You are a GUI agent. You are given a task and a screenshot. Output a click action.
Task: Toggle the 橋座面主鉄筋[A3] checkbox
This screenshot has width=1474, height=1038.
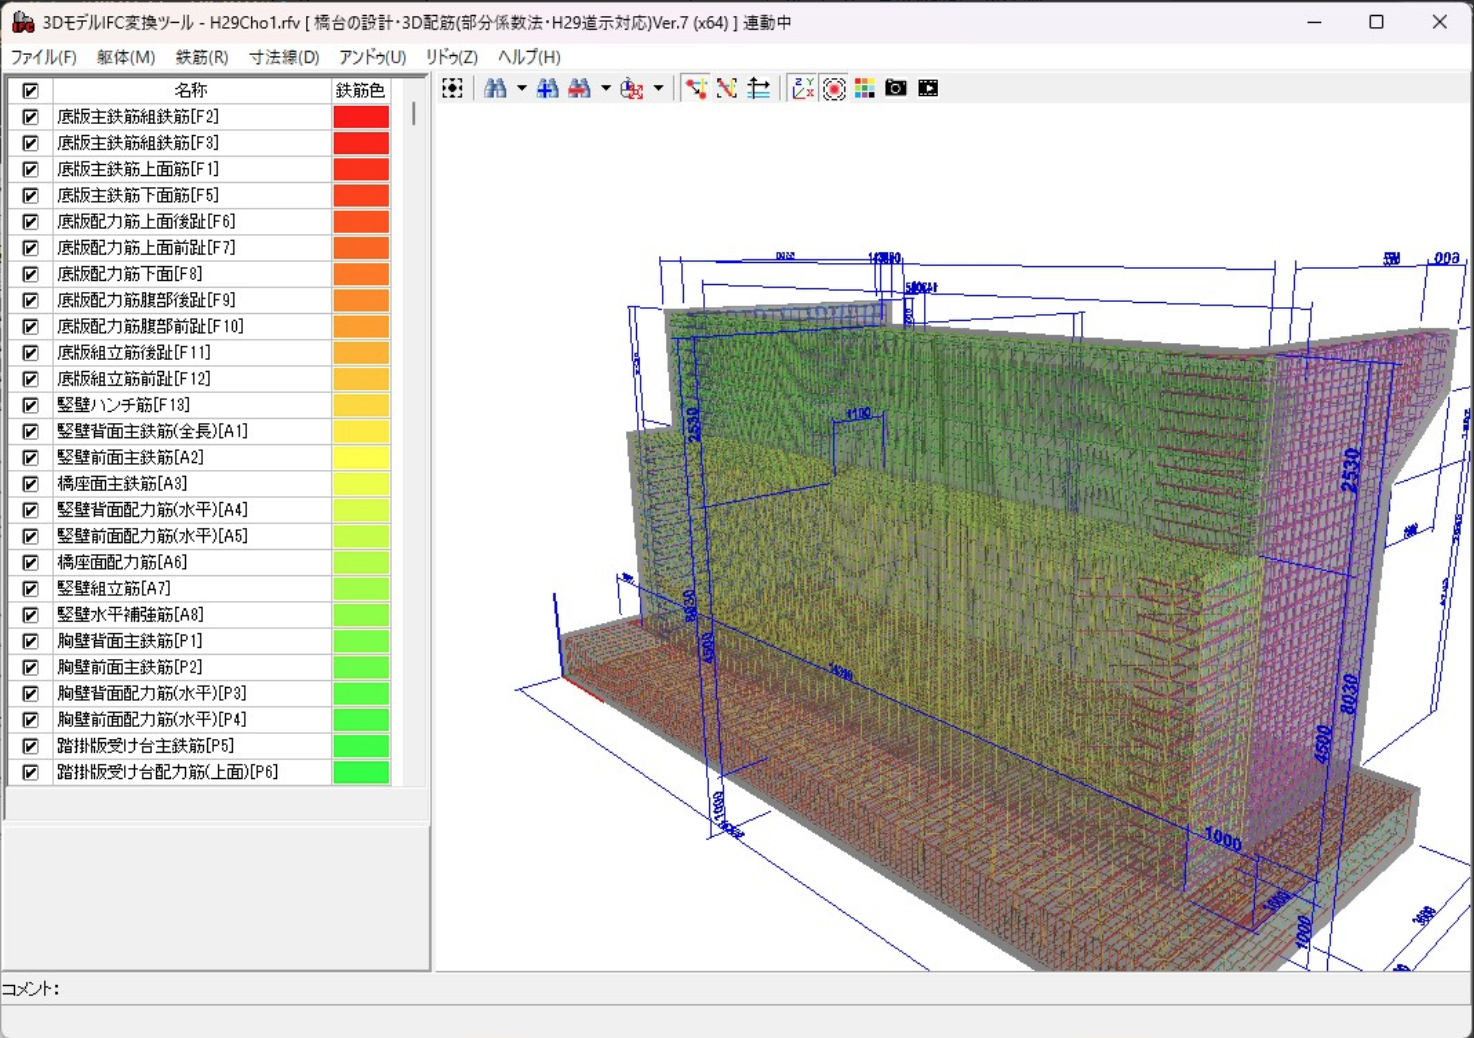pyautogui.click(x=30, y=484)
